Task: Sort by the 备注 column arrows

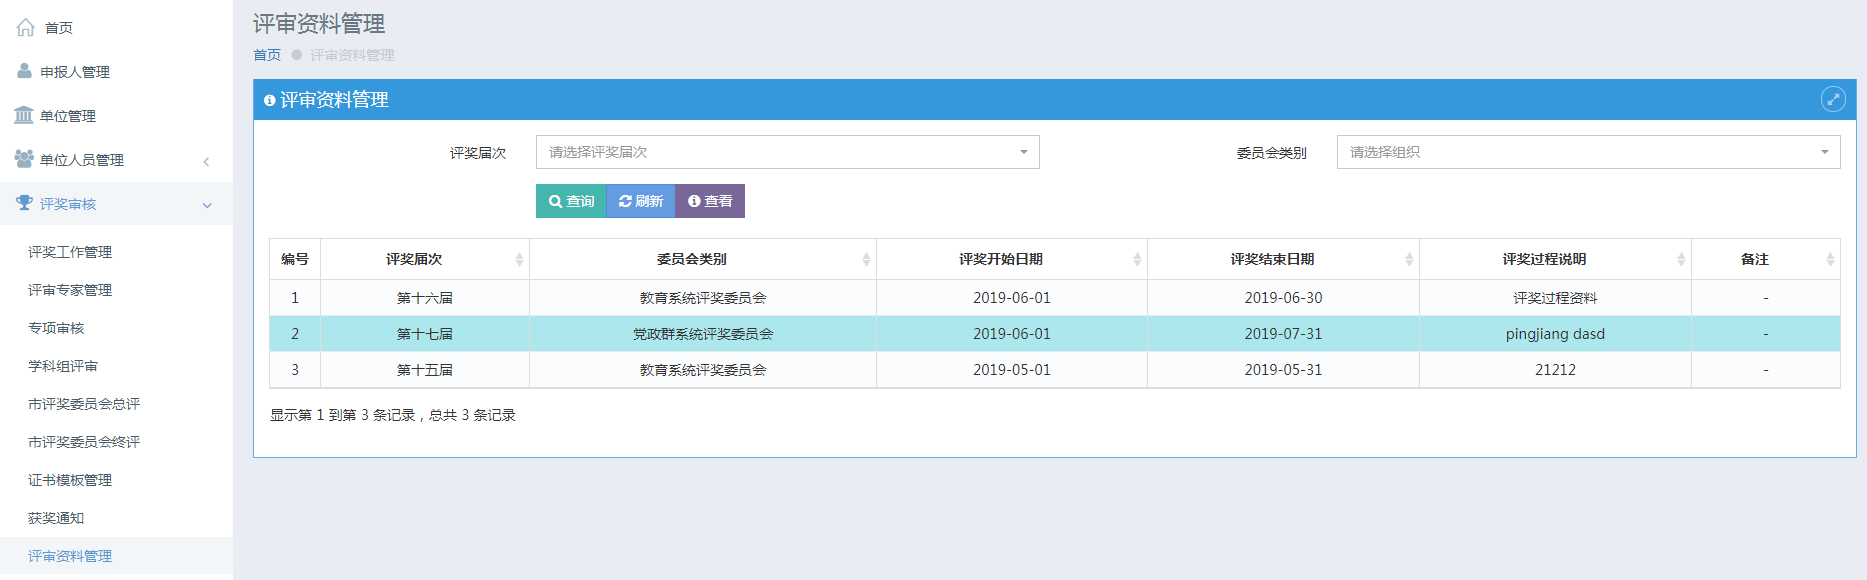Action: (x=1830, y=259)
